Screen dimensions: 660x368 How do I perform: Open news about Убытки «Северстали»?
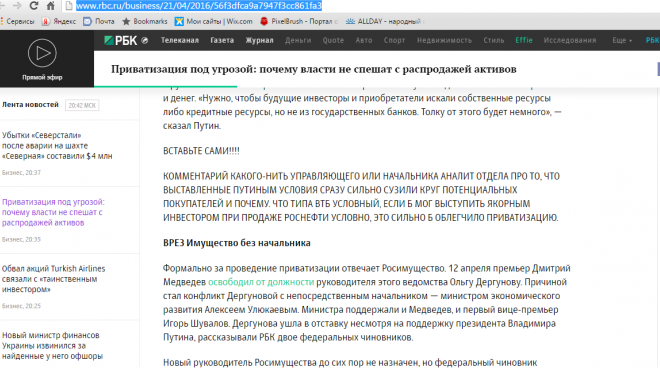57,146
